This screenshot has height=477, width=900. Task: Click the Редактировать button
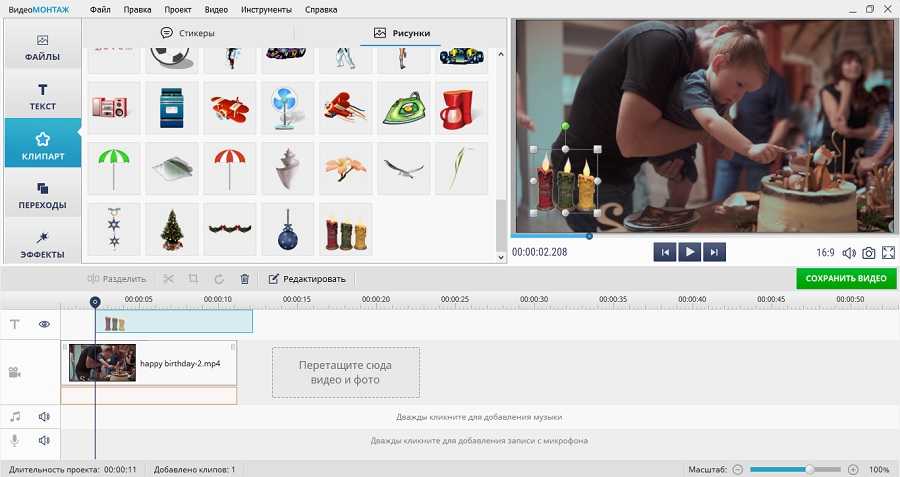click(x=306, y=278)
